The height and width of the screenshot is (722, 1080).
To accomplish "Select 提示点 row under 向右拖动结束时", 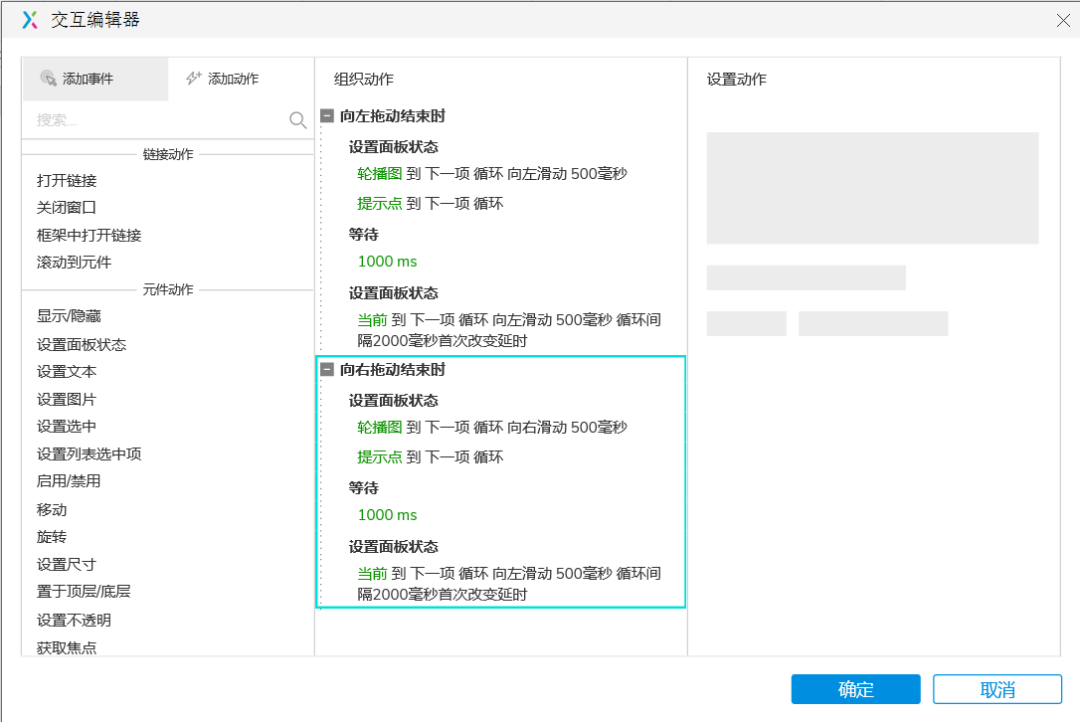I will pos(430,457).
